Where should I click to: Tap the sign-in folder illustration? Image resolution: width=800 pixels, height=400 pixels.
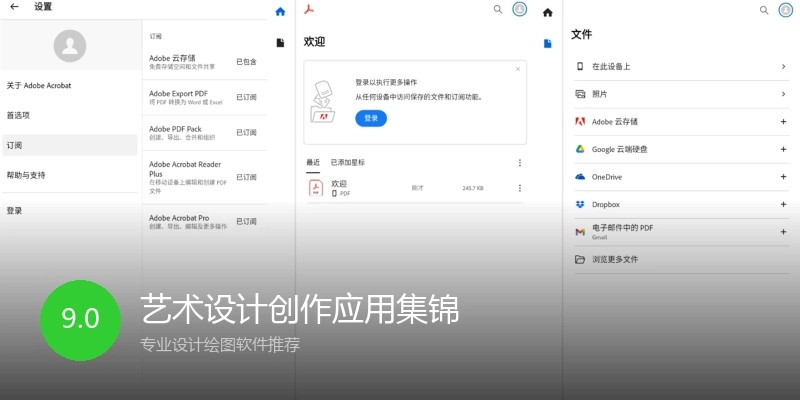coord(323,102)
